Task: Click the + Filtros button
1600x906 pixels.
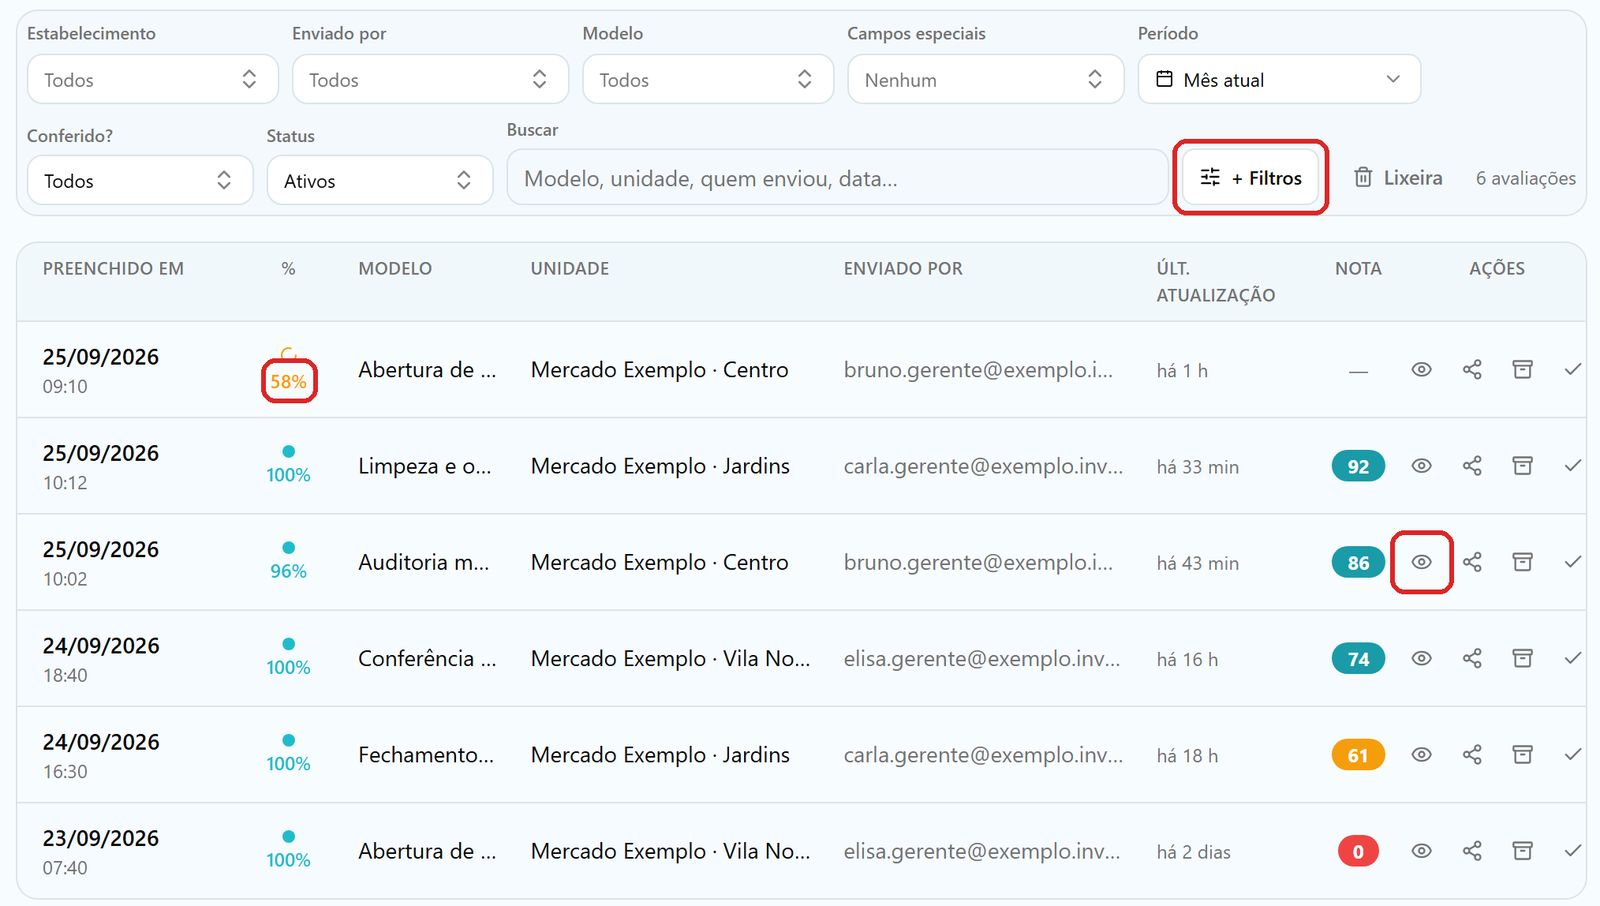Action: pyautogui.click(x=1251, y=178)
